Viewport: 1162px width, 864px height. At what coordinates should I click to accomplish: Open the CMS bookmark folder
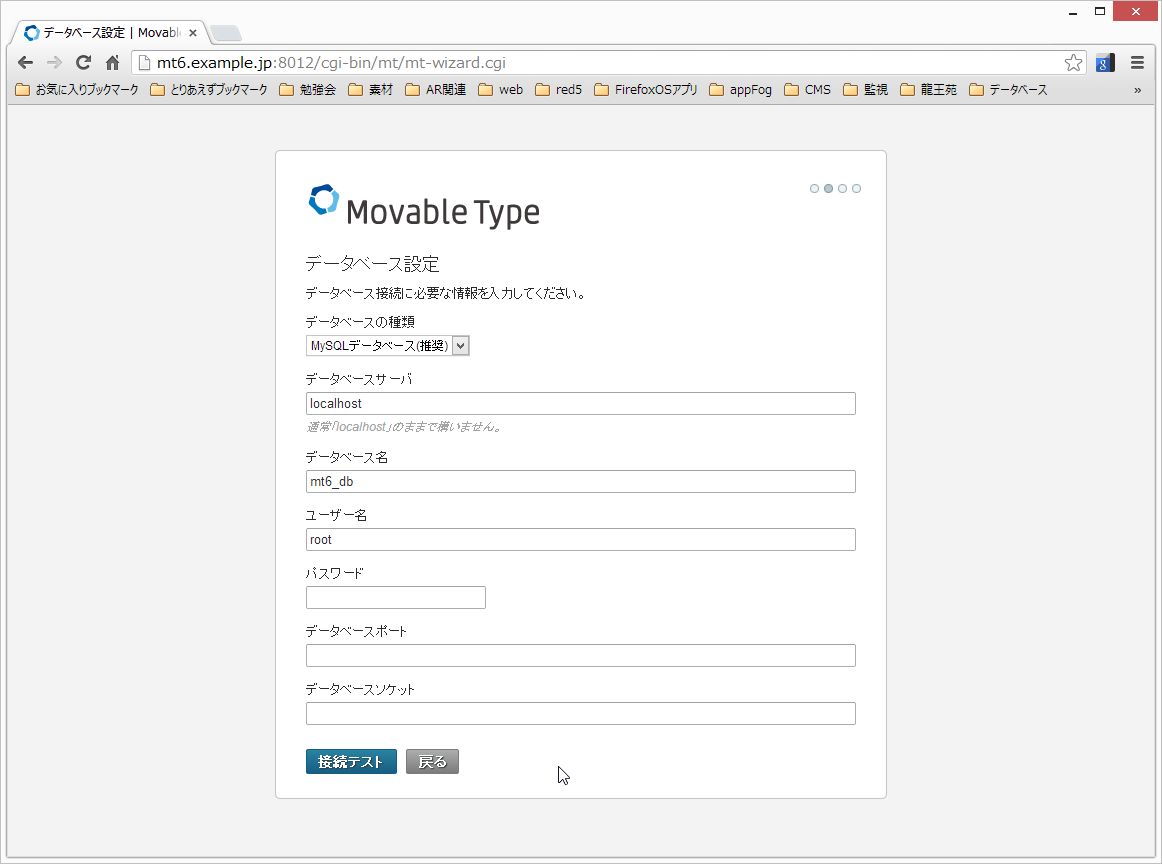(808, 90)
